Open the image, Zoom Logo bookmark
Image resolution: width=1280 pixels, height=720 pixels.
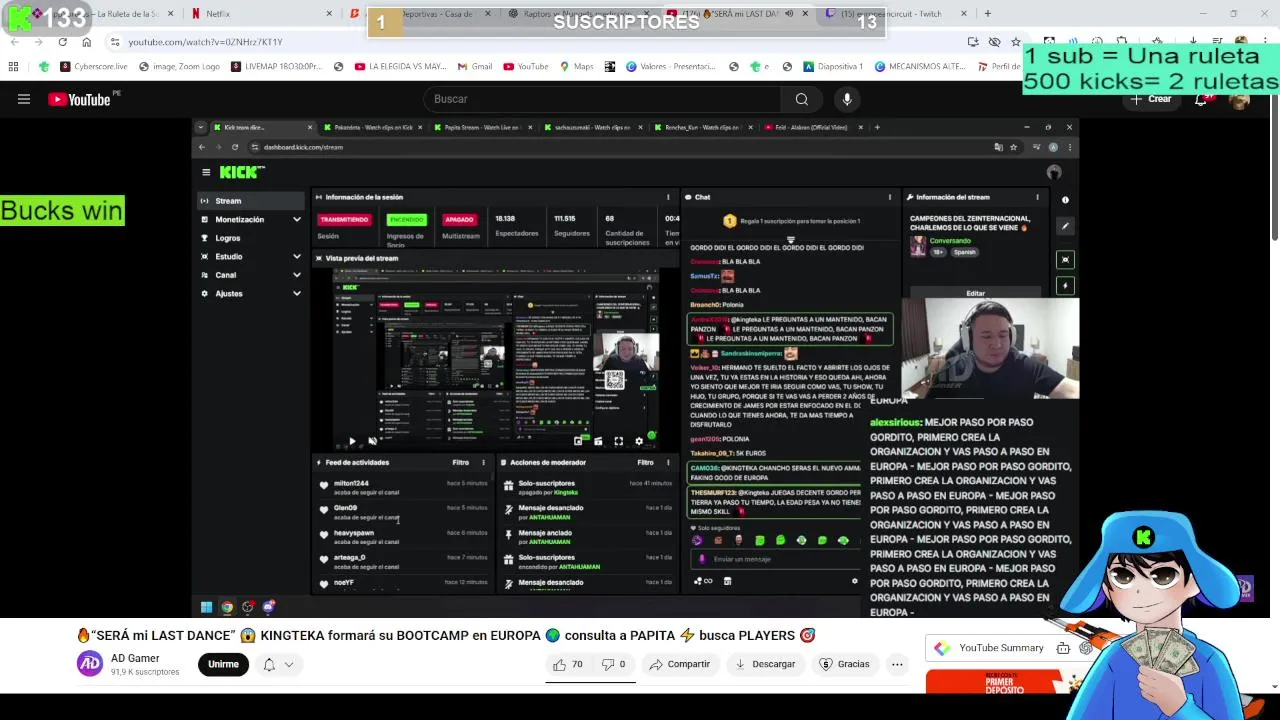179,67
